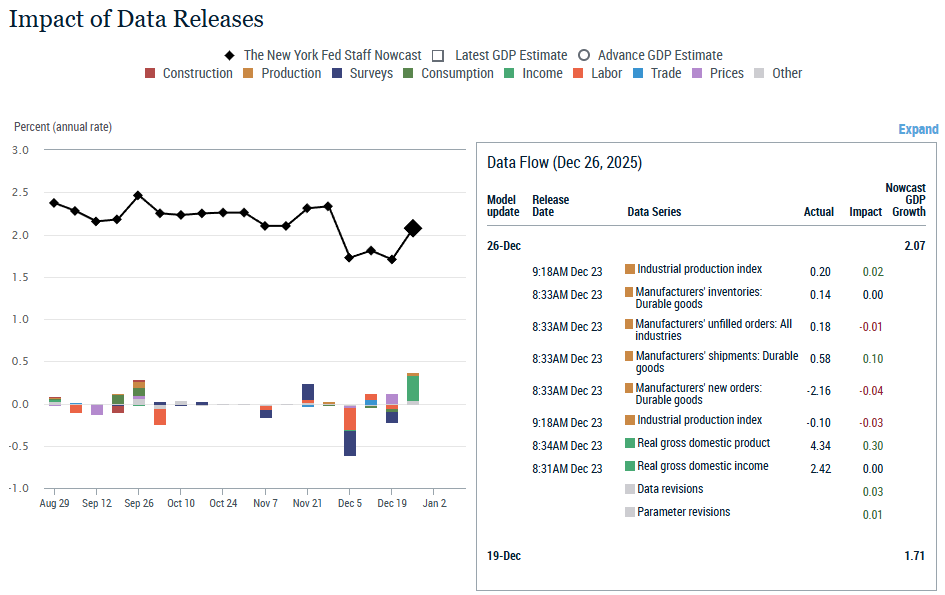Click the Dec 5 negative stacked bar
Screen dimensions: 945x595
350,431
